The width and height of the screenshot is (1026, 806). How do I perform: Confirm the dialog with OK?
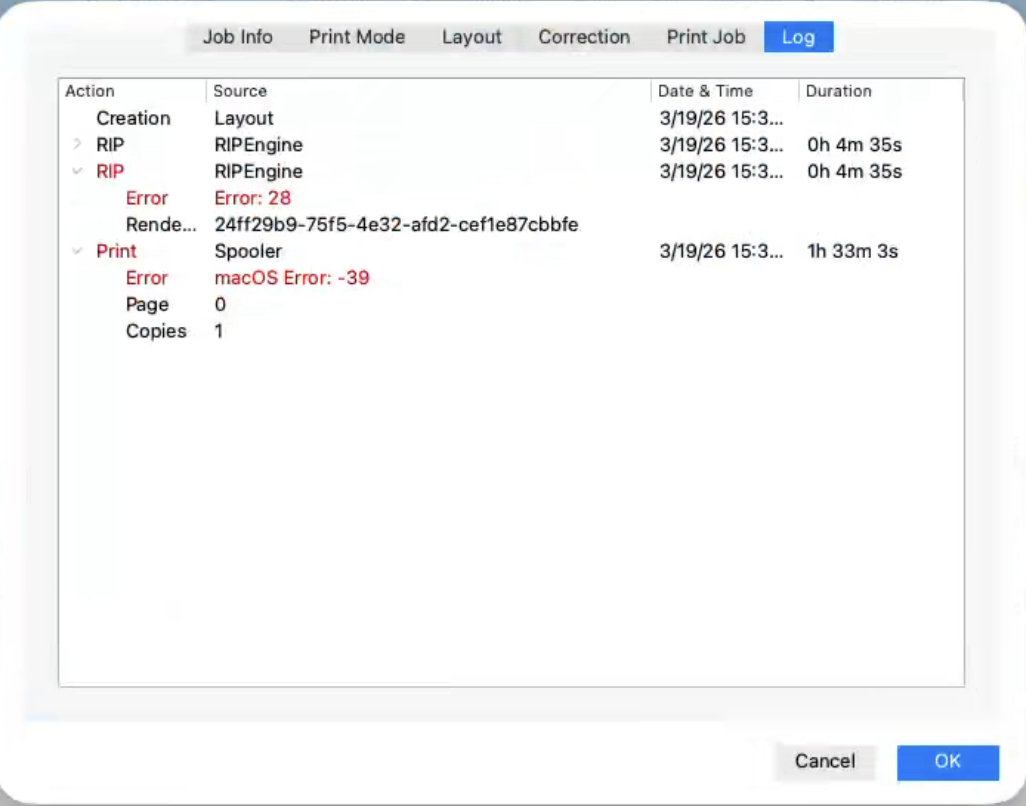(x=947, y=761)
